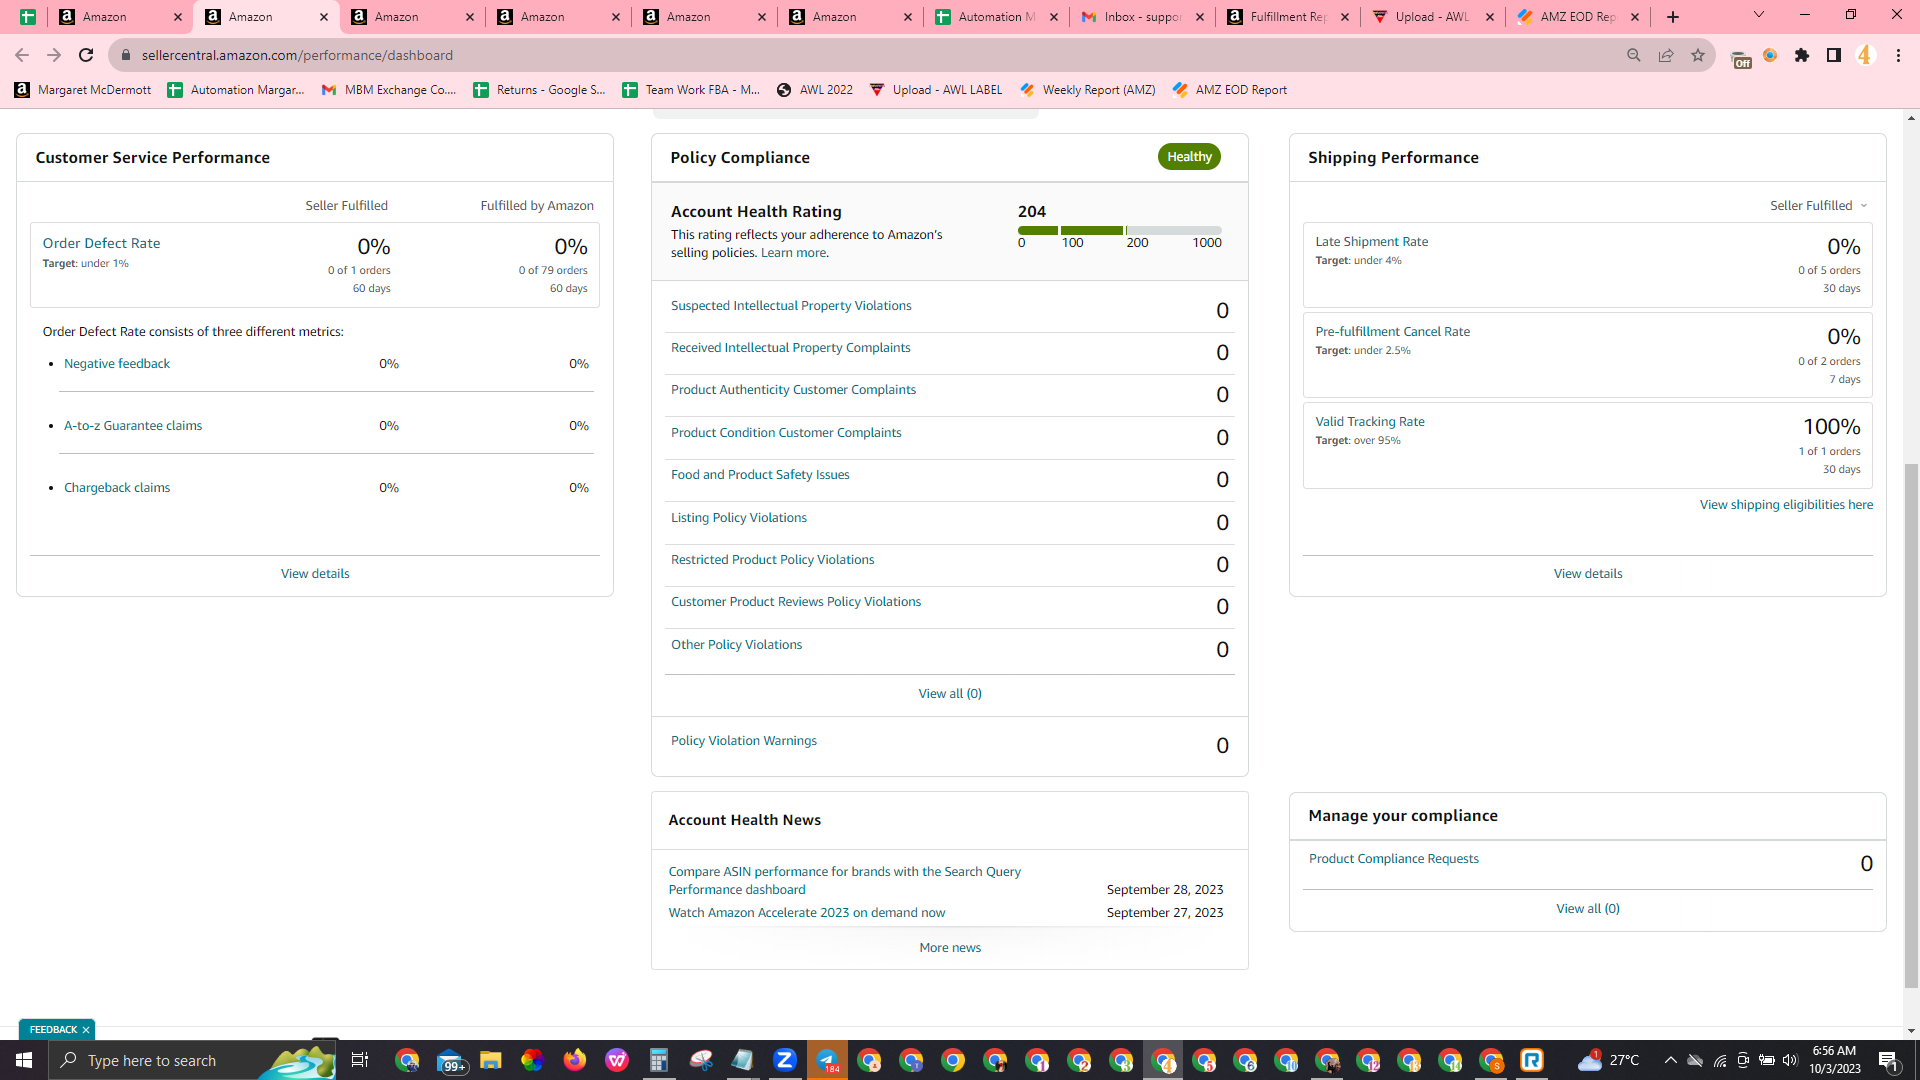The image size is (1920, 1080).
Task: View details of Customer Service Performance
Action: tap(315, 573)
